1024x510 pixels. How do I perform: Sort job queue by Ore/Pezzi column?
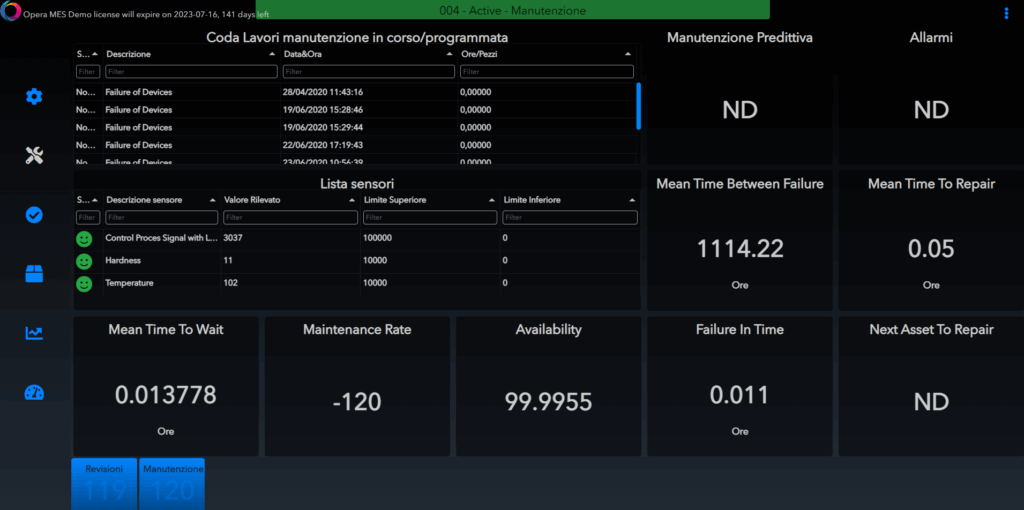tap(545, 54)
